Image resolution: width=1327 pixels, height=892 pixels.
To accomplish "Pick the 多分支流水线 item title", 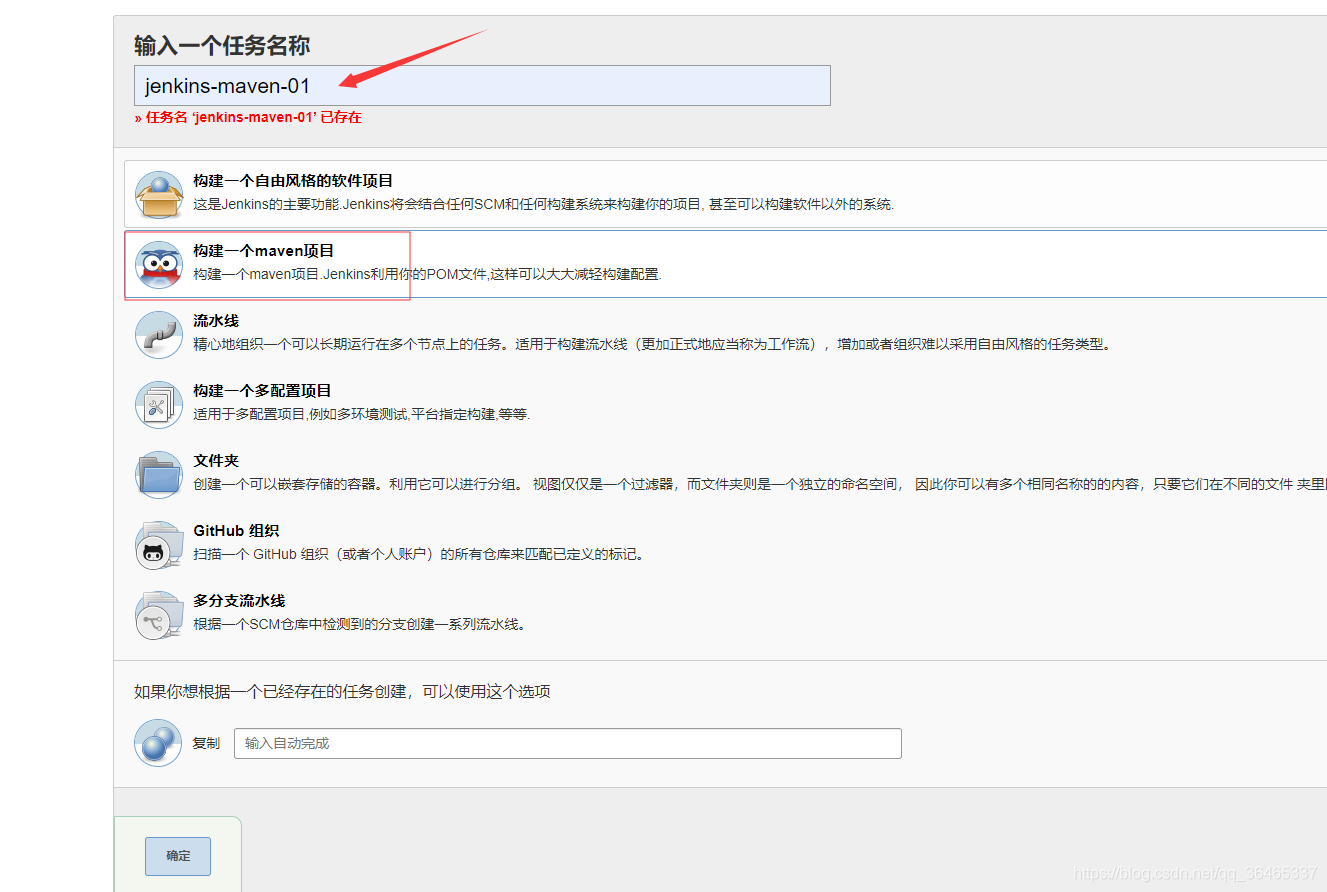I will (239, 601).
